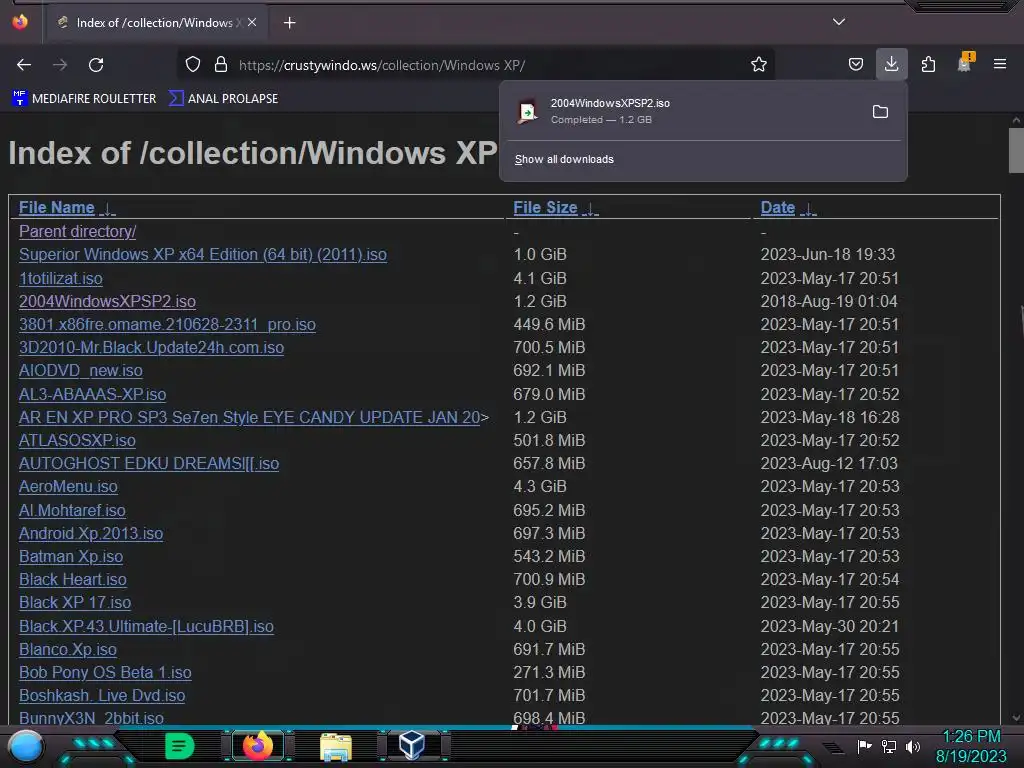The image size is (1024, 768).
Task: Sort listing by File Size
Action: coord(545,208)
